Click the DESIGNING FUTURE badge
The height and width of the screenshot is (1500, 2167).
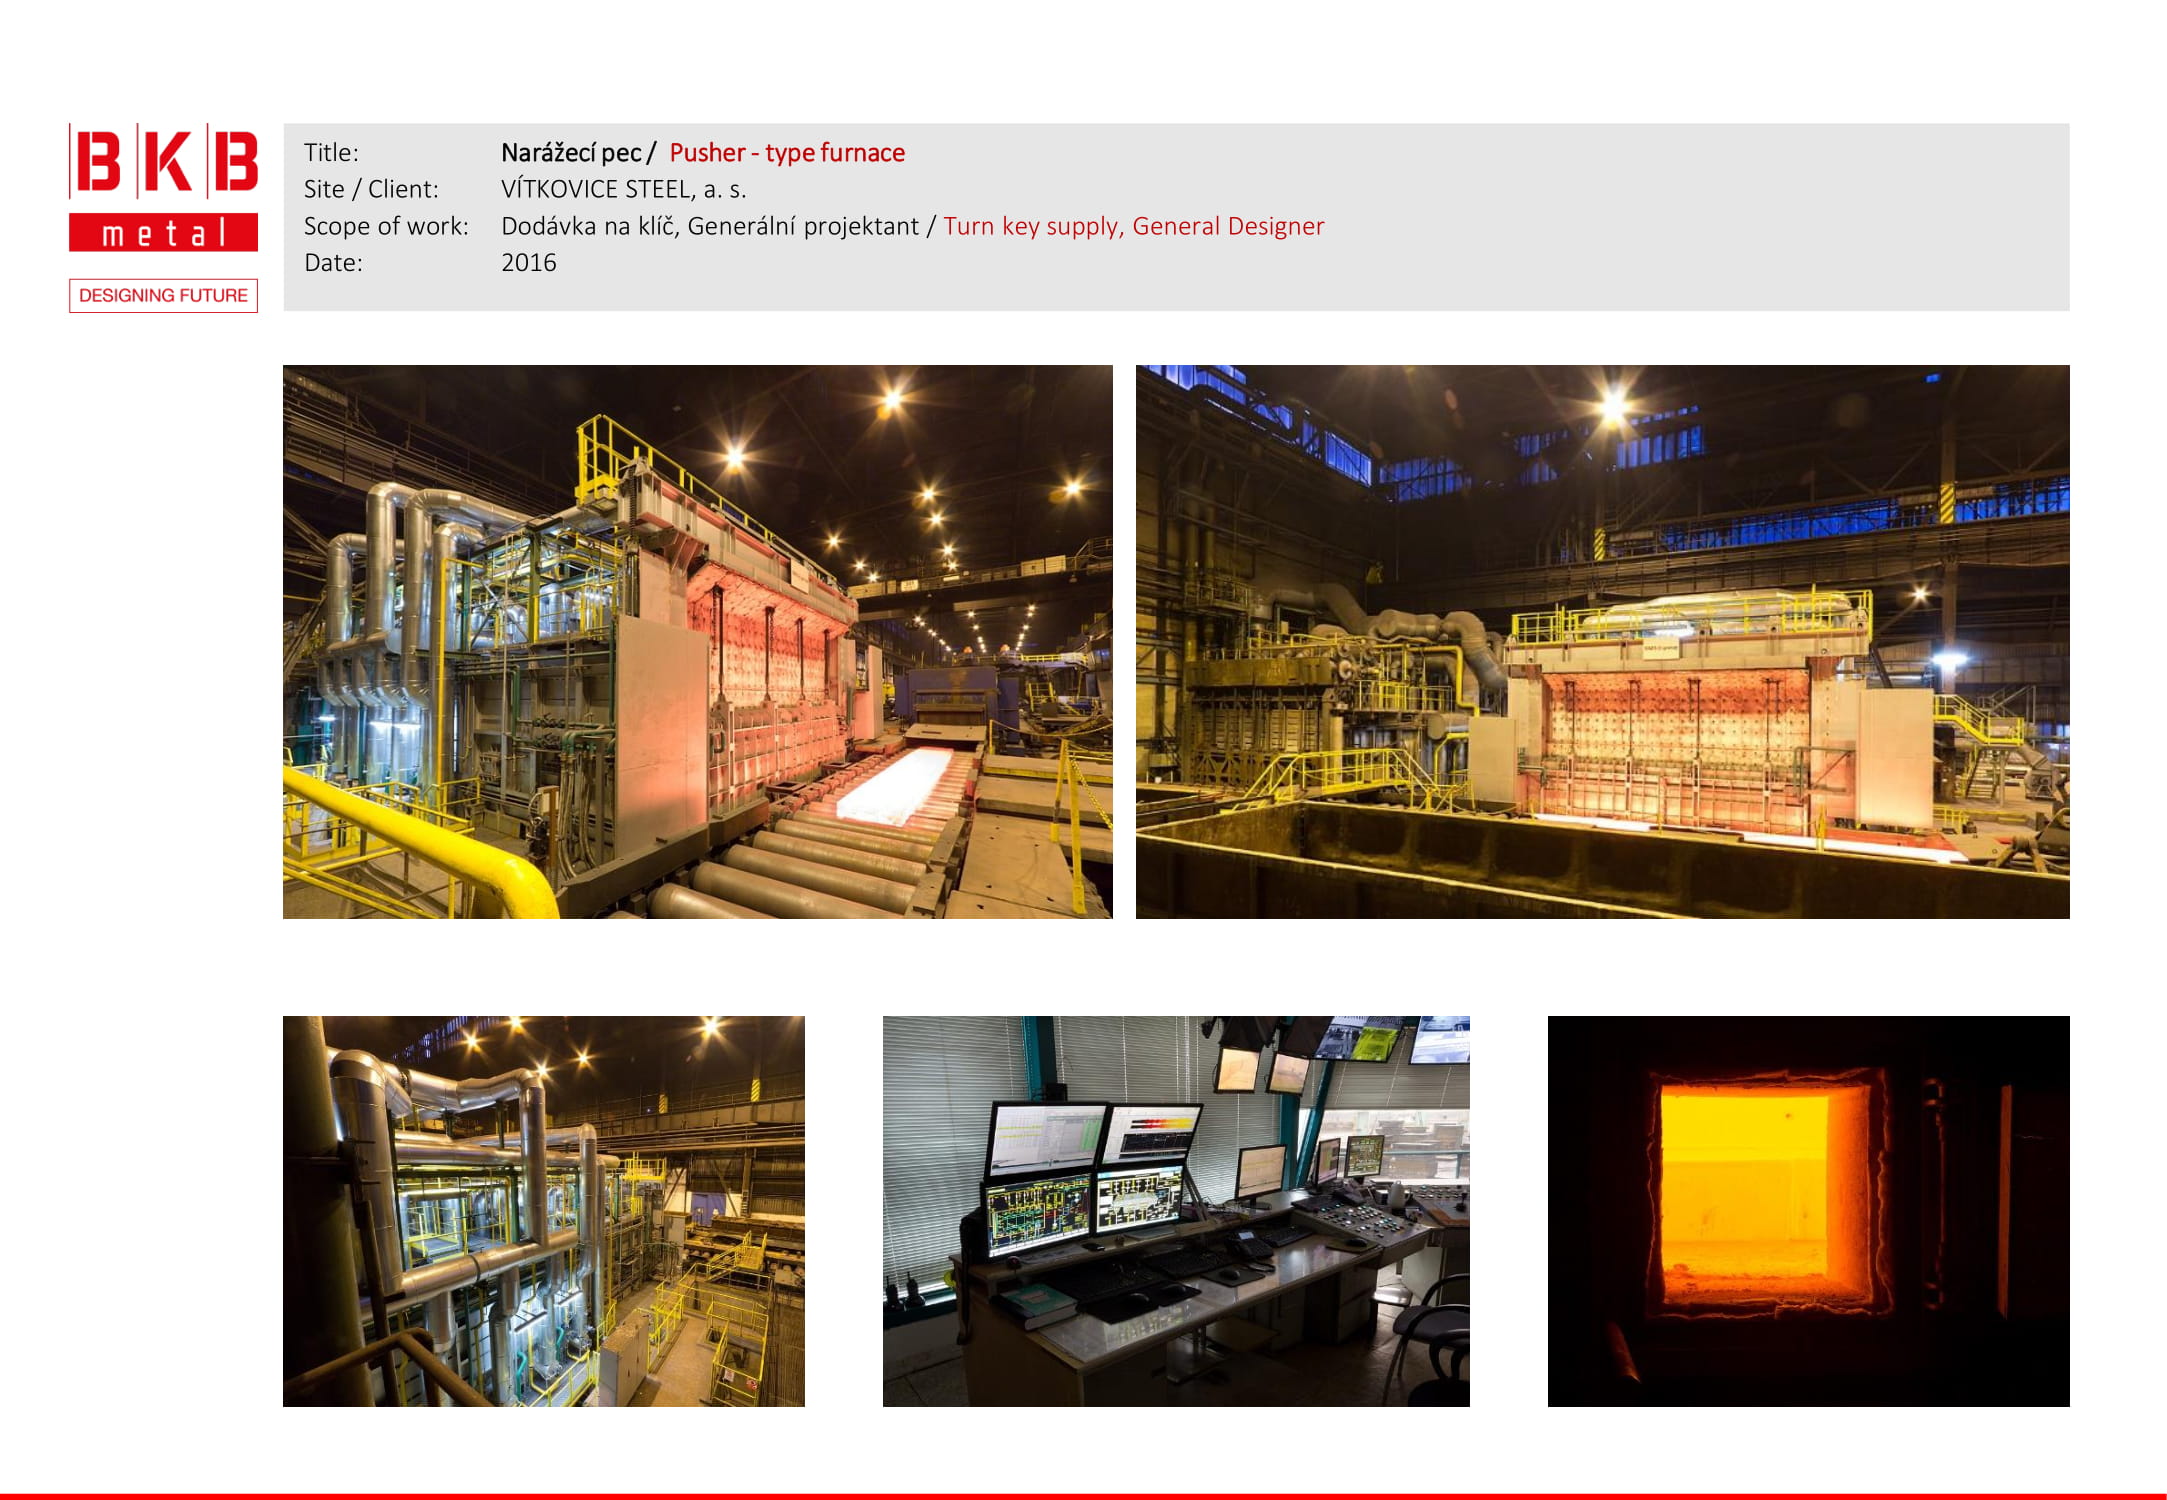(x=163, y=296)
